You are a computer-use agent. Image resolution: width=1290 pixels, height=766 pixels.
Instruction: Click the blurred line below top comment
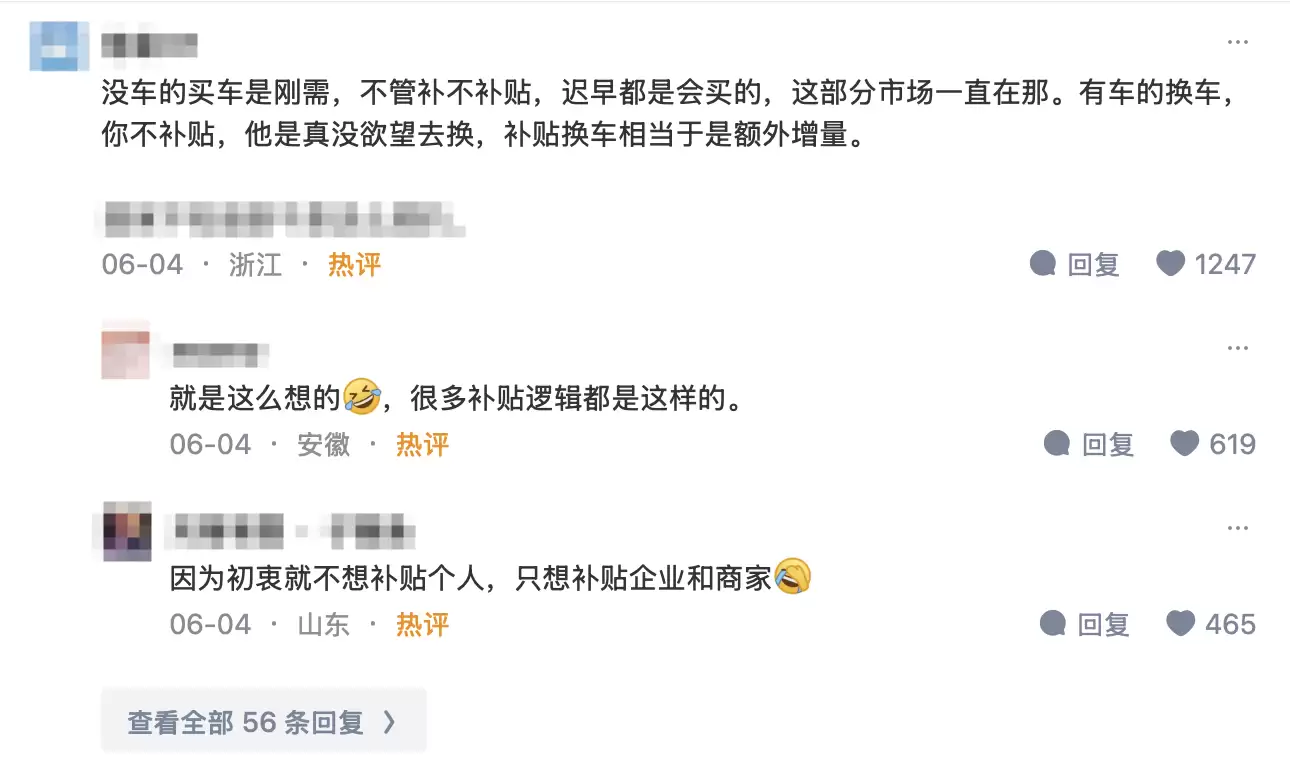[284, 216]
